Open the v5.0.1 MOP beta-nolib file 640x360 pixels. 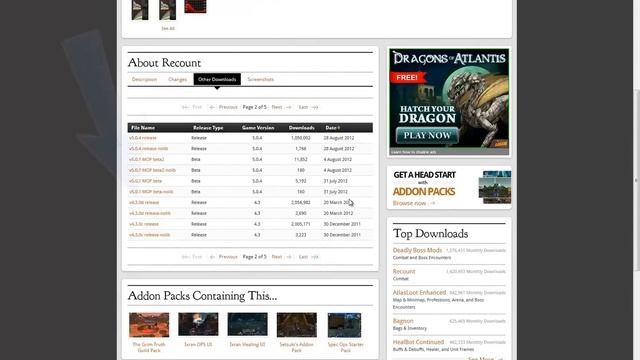(x=151, y=191)
